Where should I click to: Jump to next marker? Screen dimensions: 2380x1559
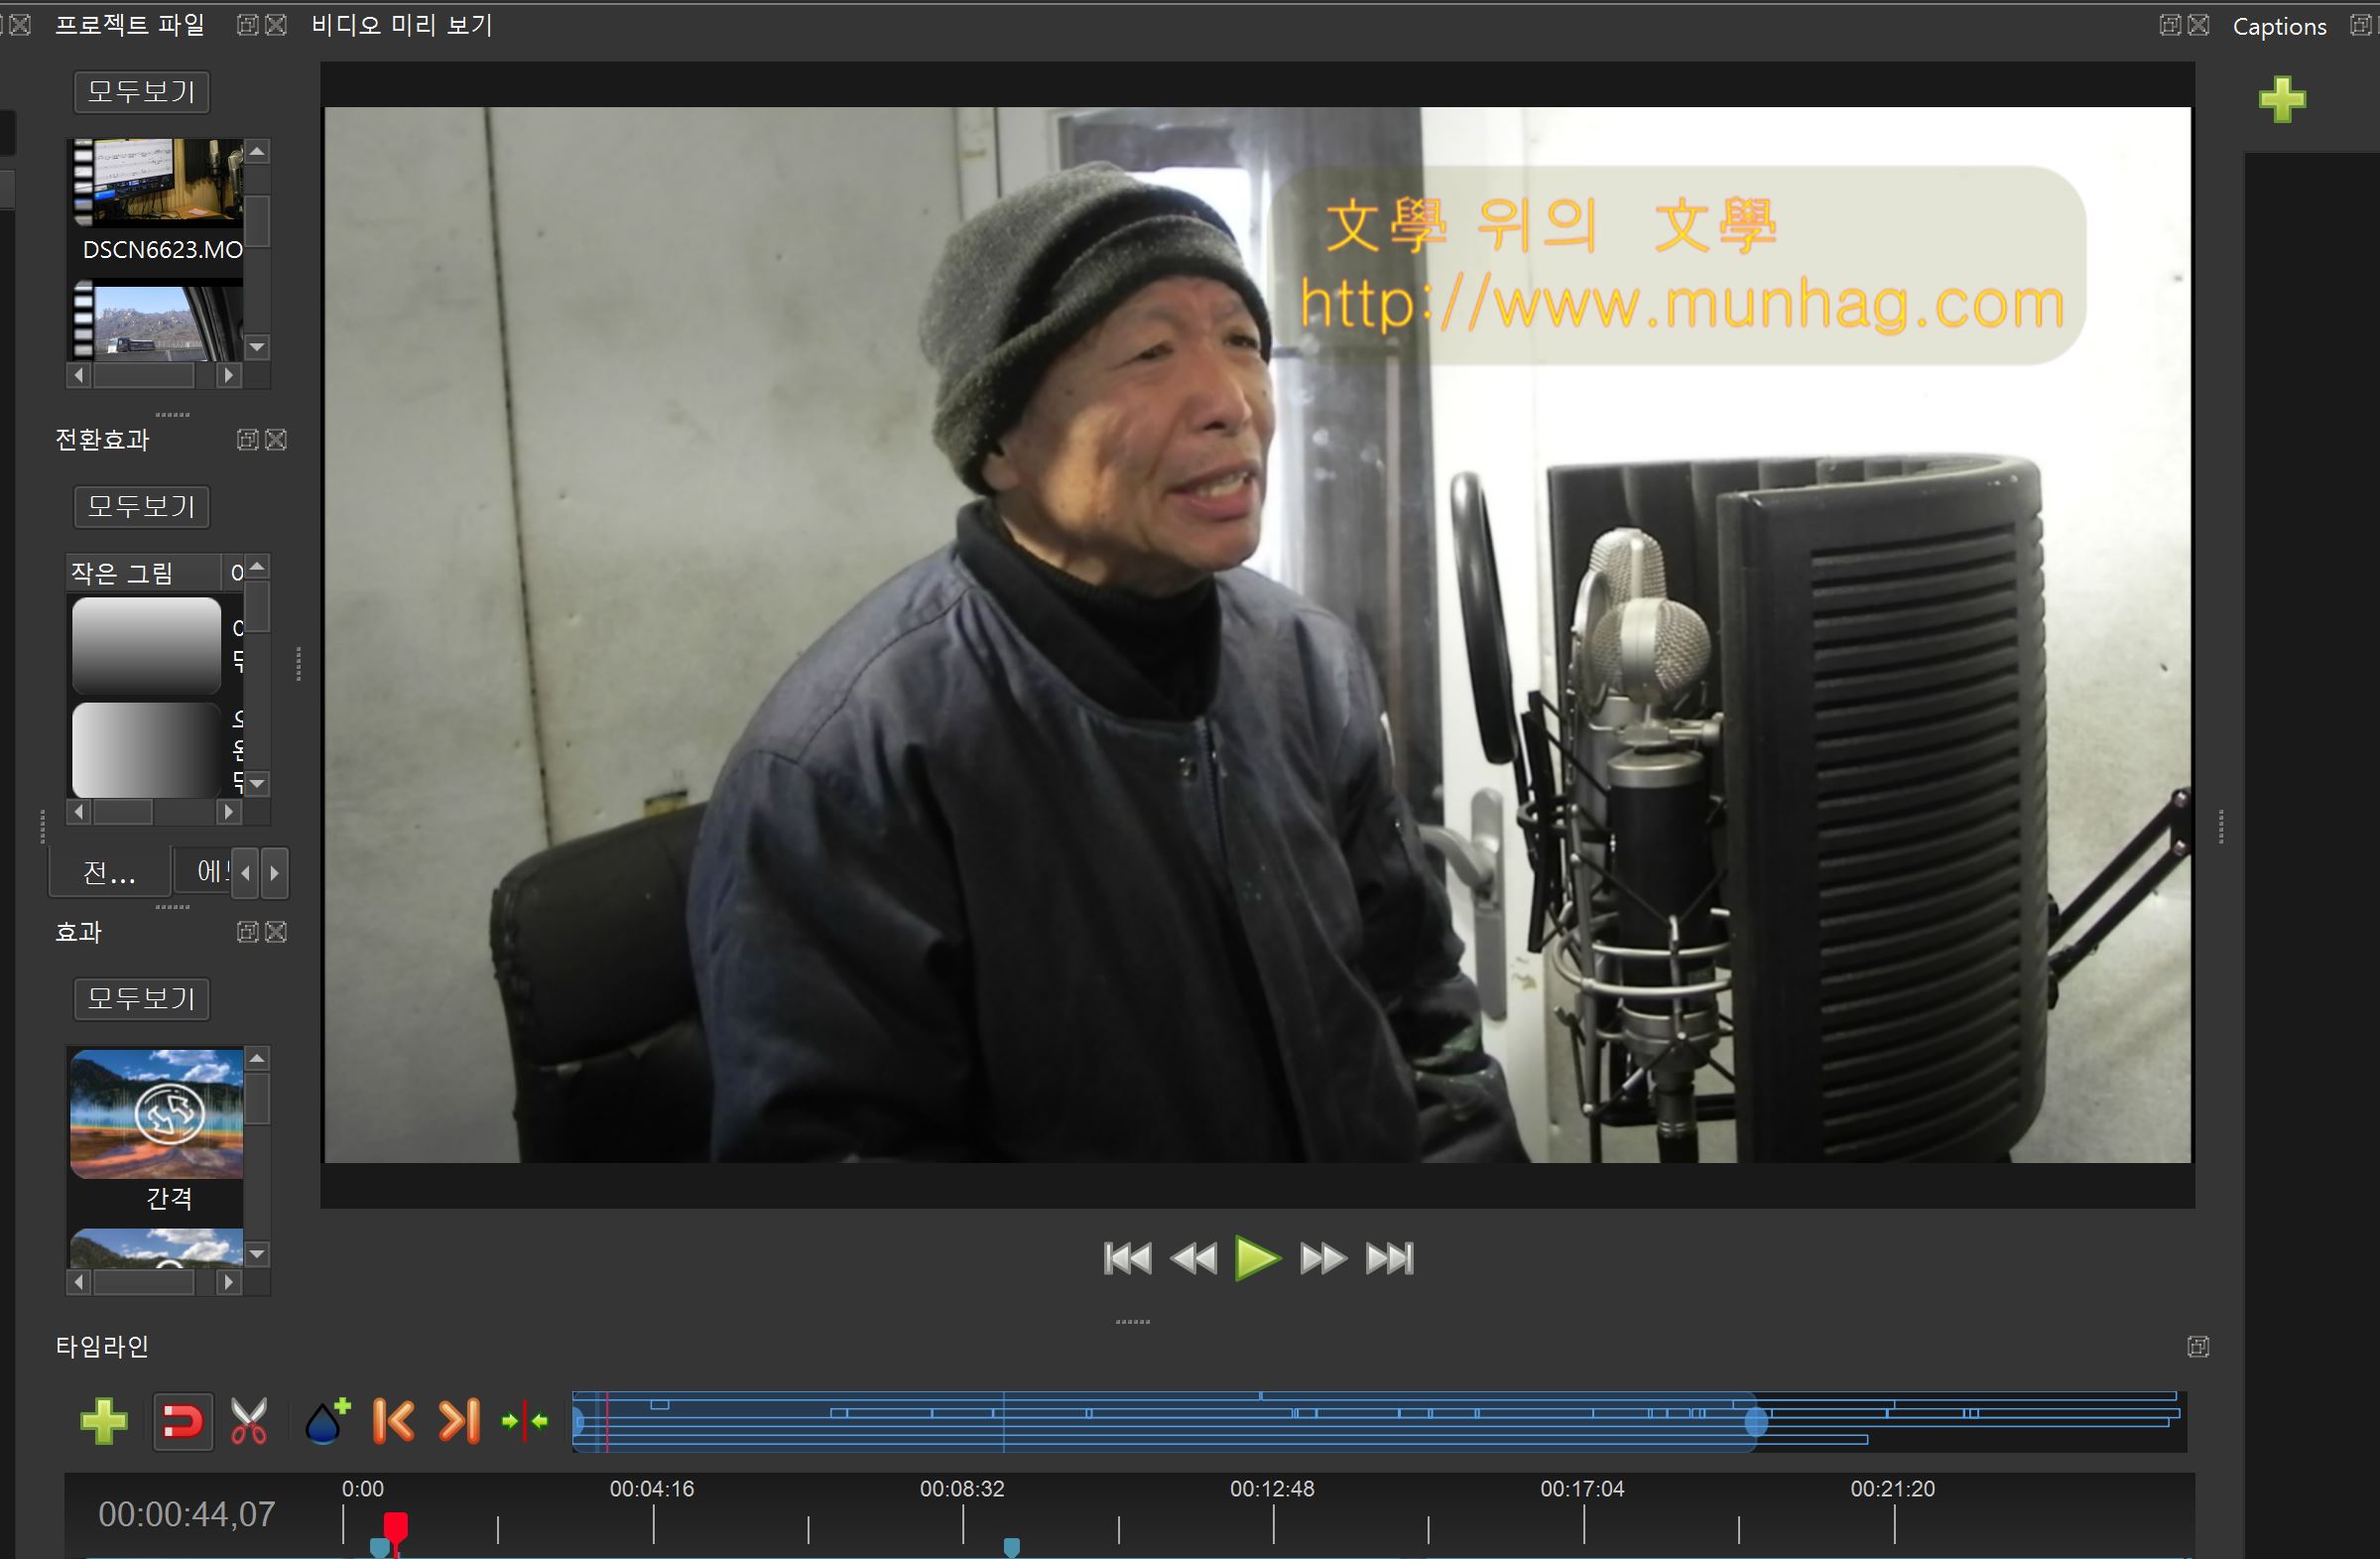(x=459, y=1421)
